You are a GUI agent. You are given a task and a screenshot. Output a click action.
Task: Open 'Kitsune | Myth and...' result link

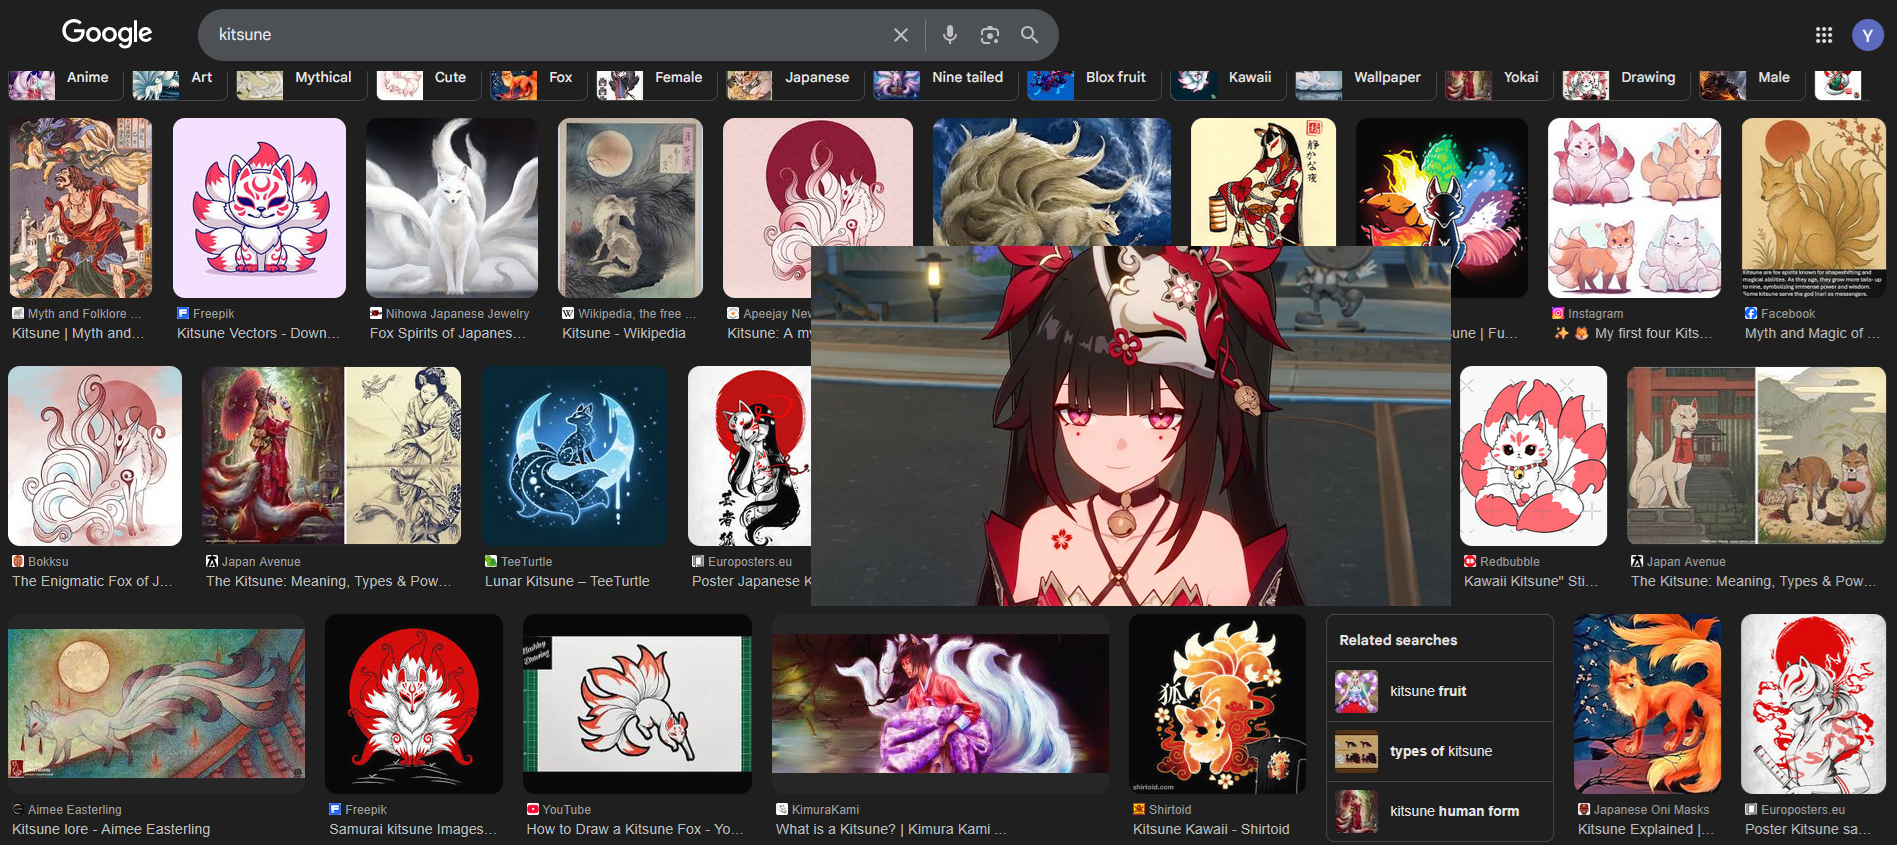pyautogui.click(x=78, y=333)
